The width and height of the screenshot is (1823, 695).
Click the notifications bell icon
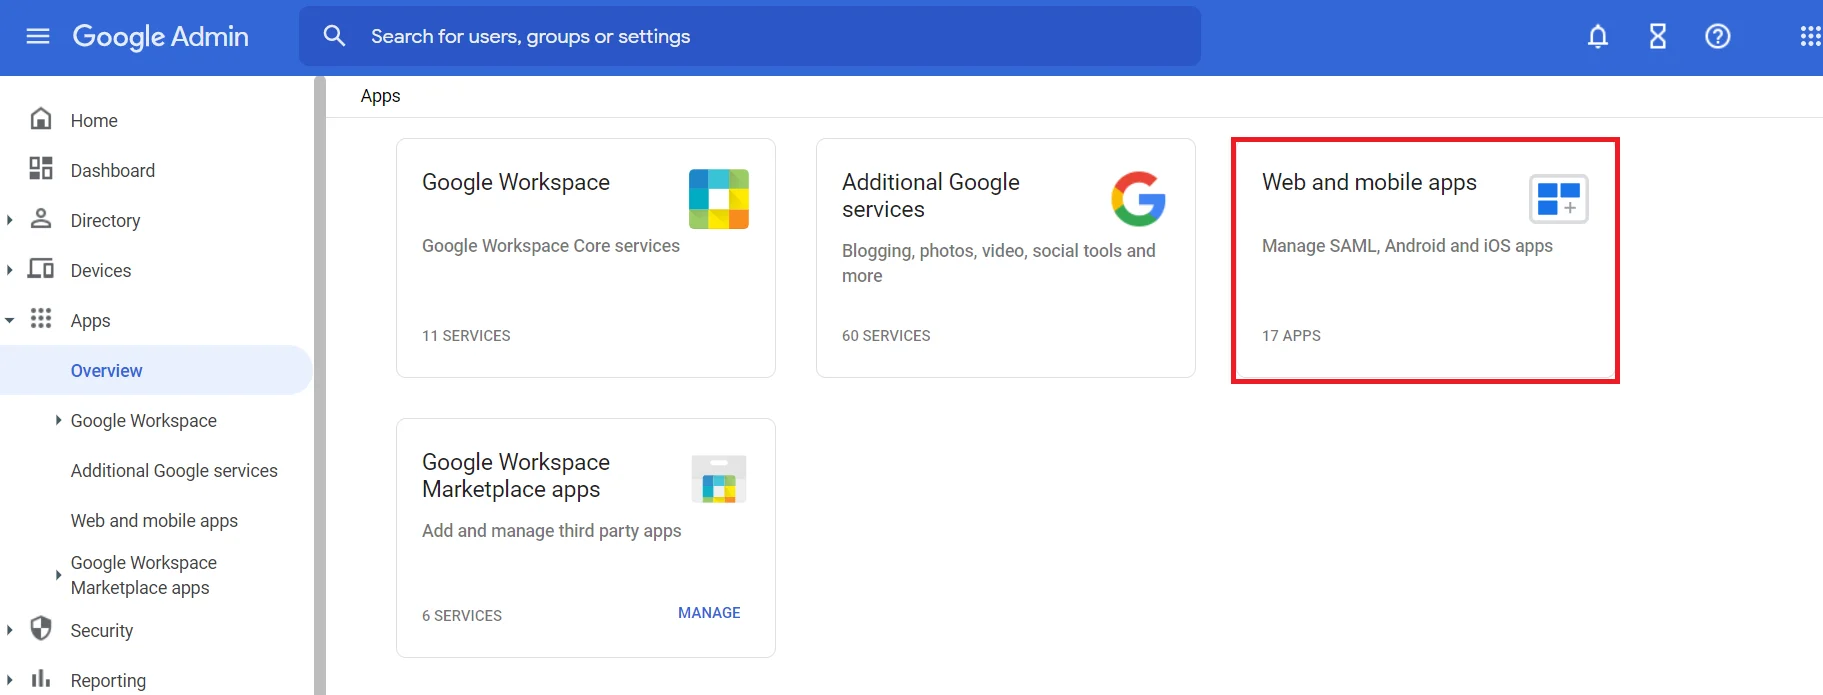tap(1597, 37)
